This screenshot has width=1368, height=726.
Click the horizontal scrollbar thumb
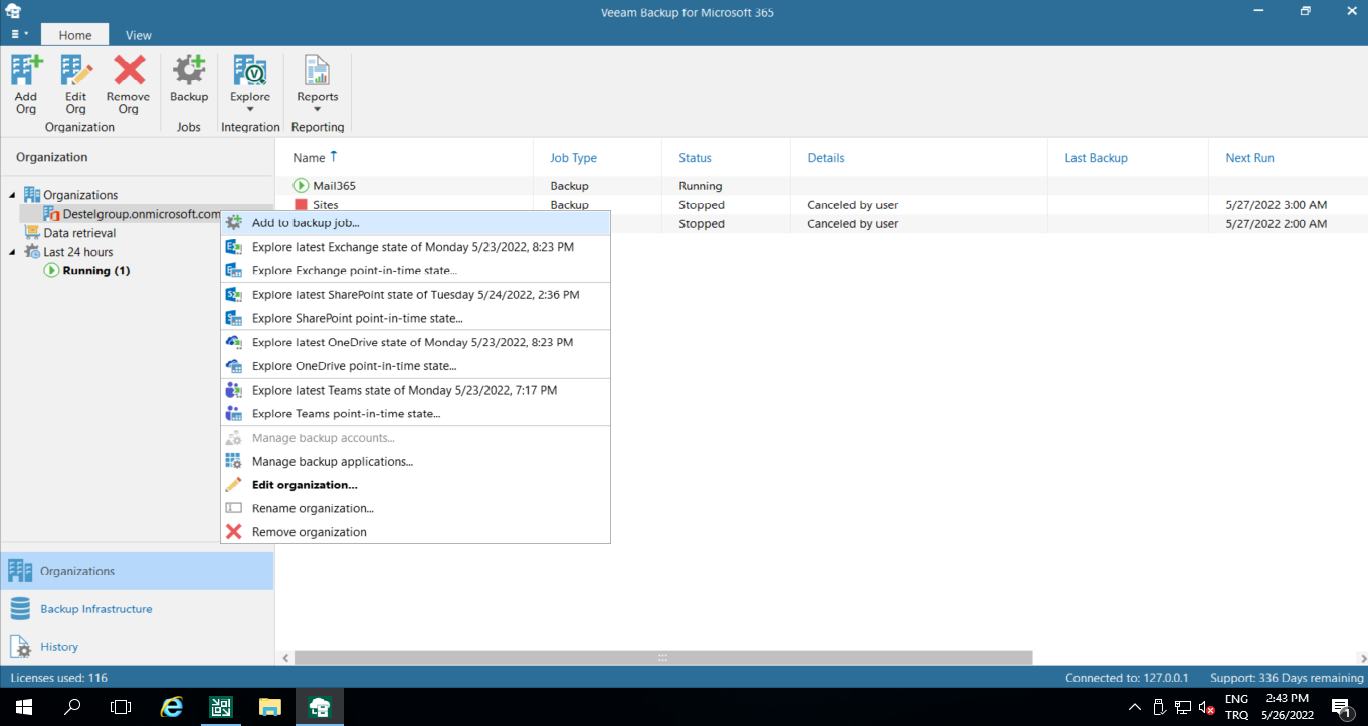click(x=663, y=658)
